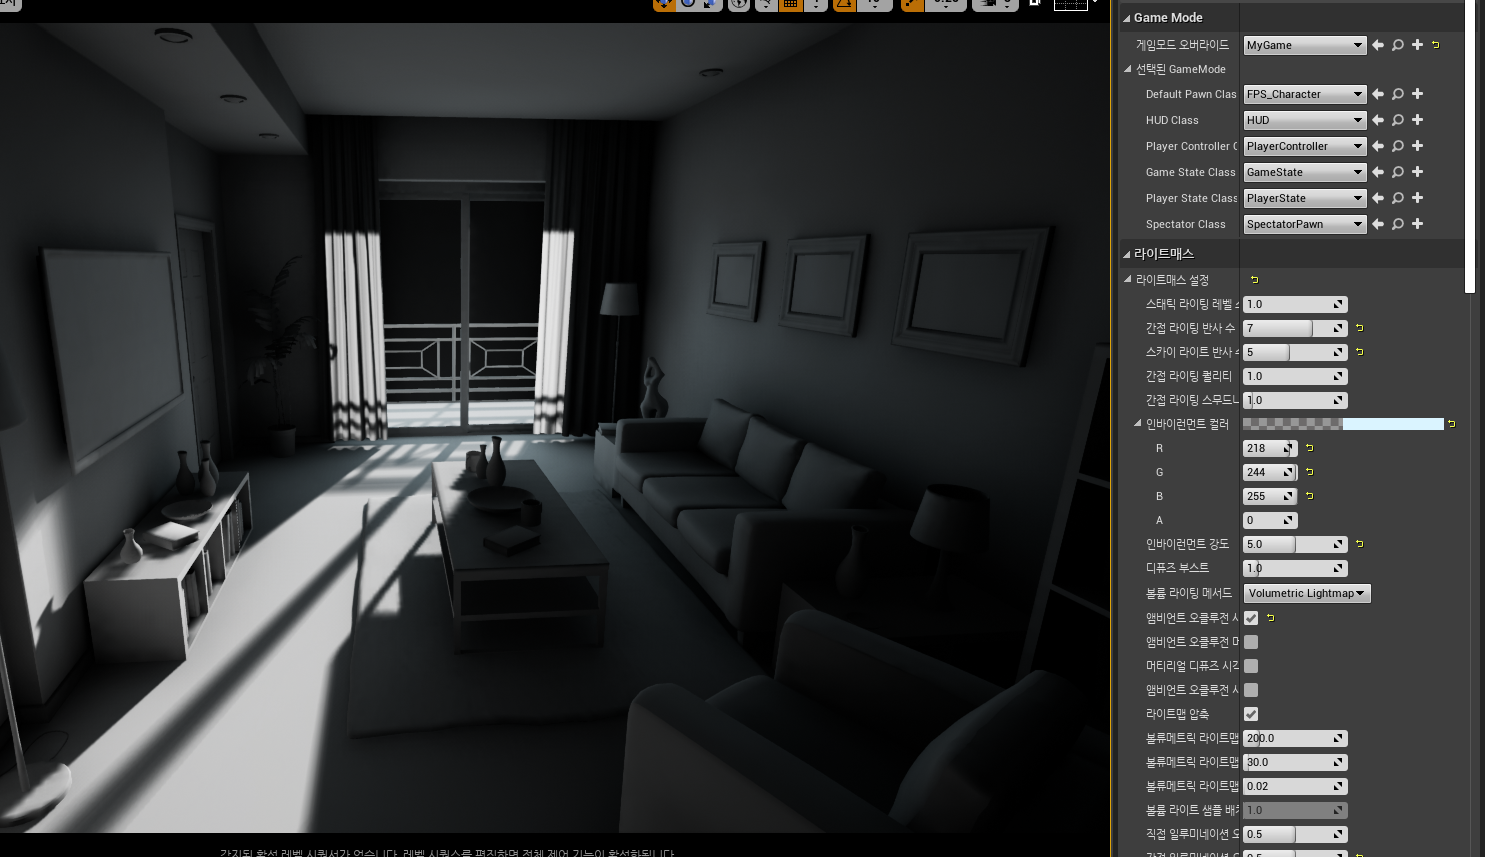Screen dimensions: 1485x857
Task: Collapse the 라이트매스 설정 group
Action: point(1128,280)
